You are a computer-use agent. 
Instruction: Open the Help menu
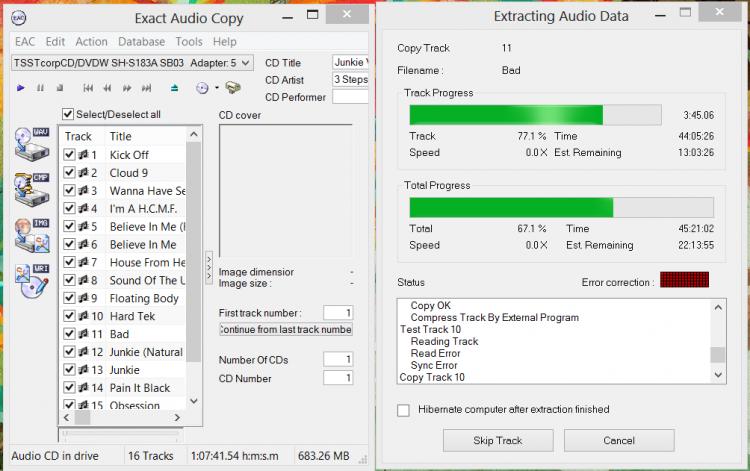pos(225,42)
